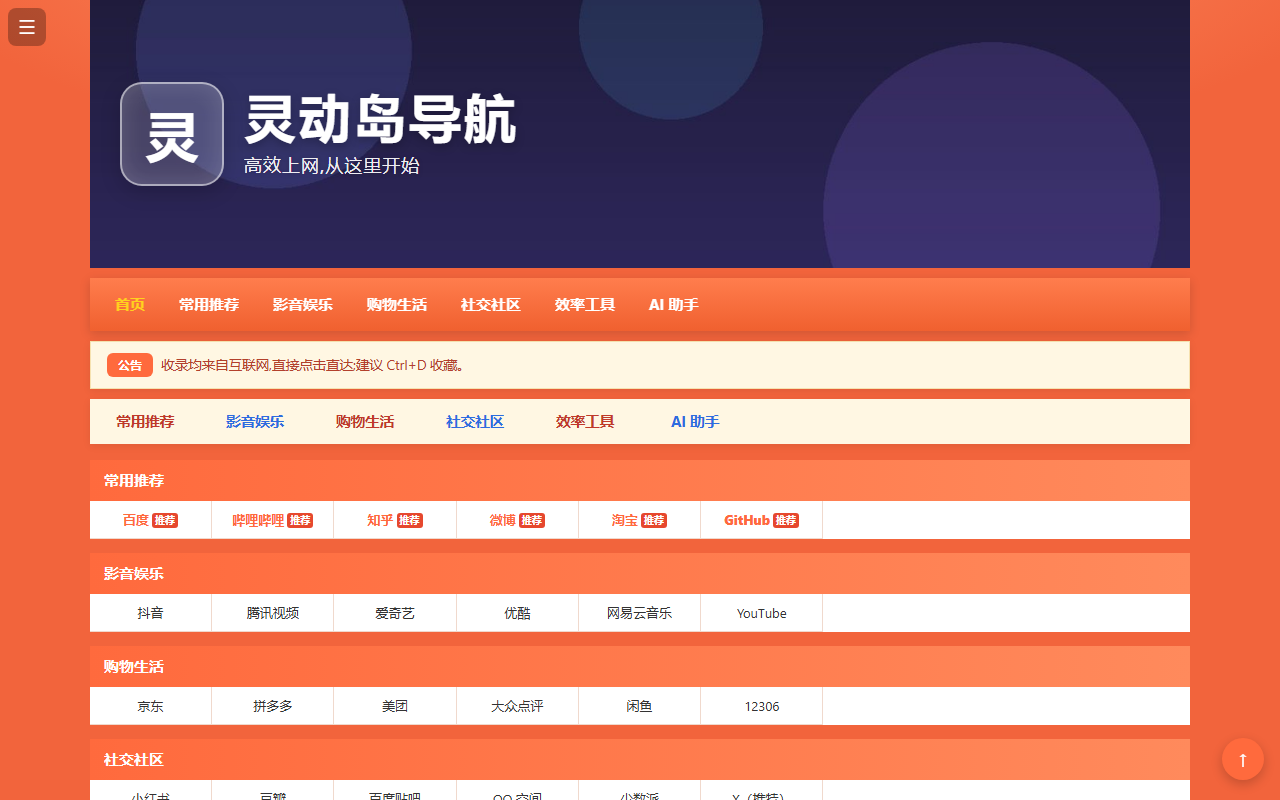Click the subtitle 高效上网,从这里开始
This screenshot has height=800, width=1280.
[332, 166]
